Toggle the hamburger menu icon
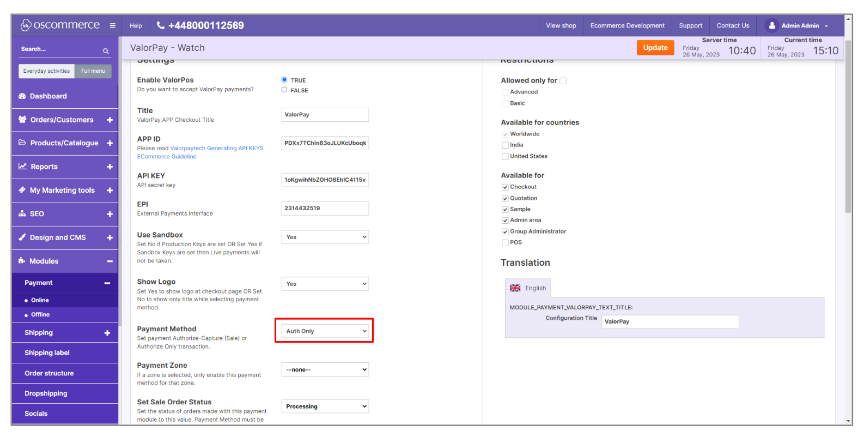The width and height of the screenshot is (862, 434). click(113, 25)
